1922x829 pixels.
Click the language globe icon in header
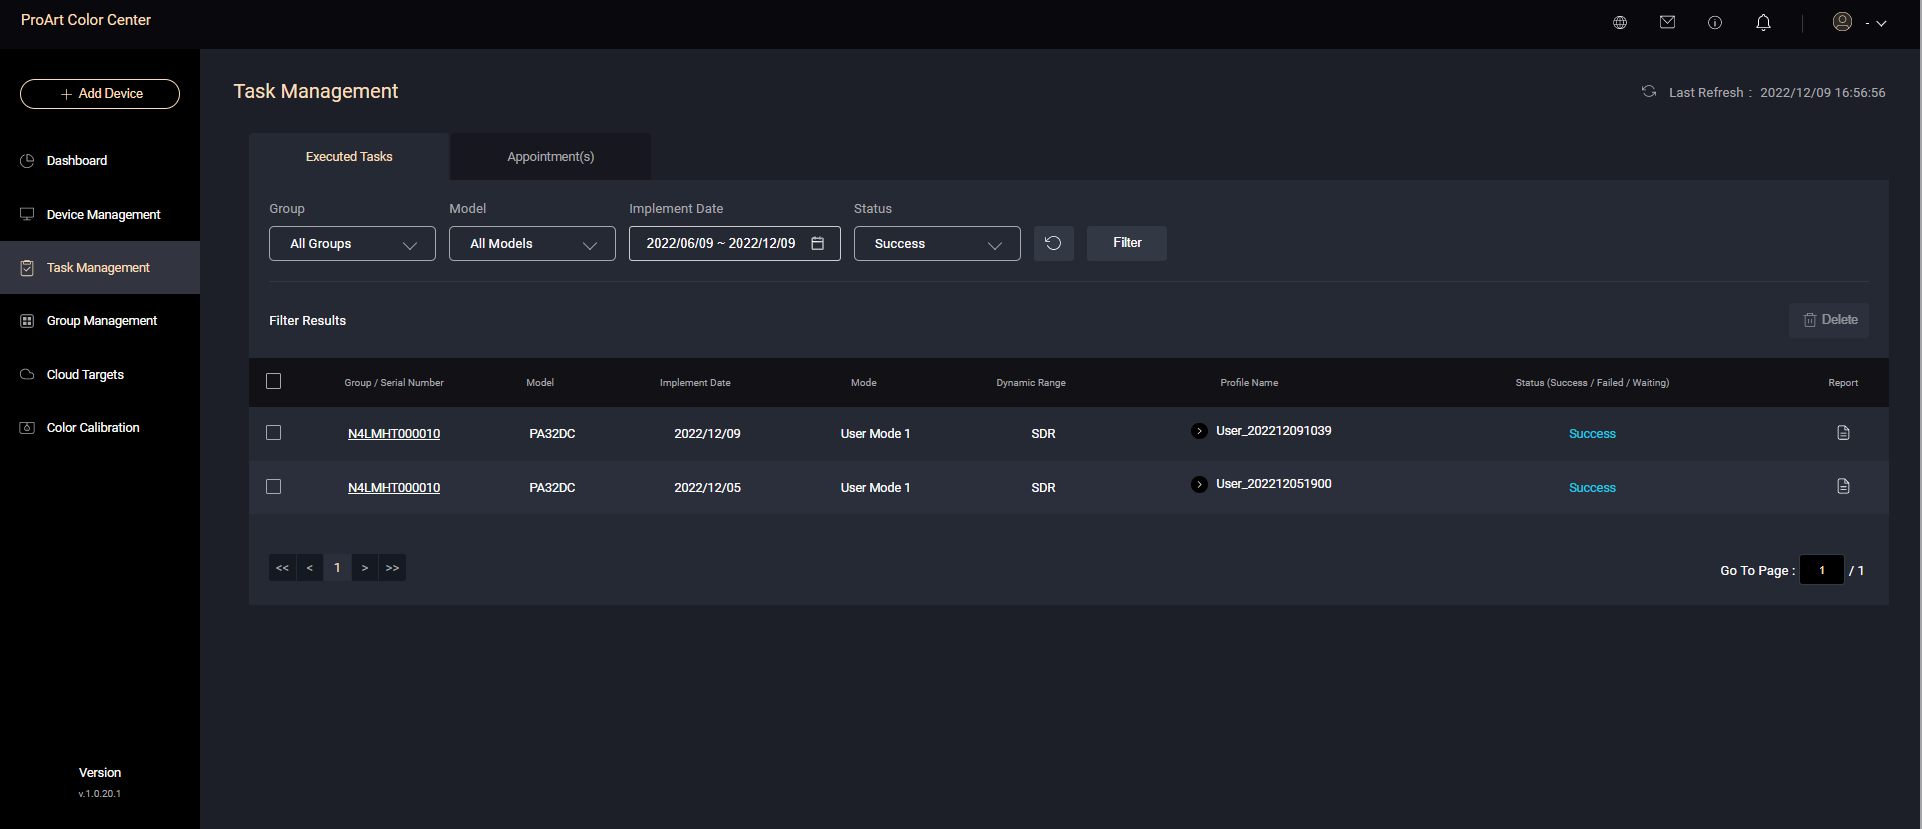point(1620,22)
